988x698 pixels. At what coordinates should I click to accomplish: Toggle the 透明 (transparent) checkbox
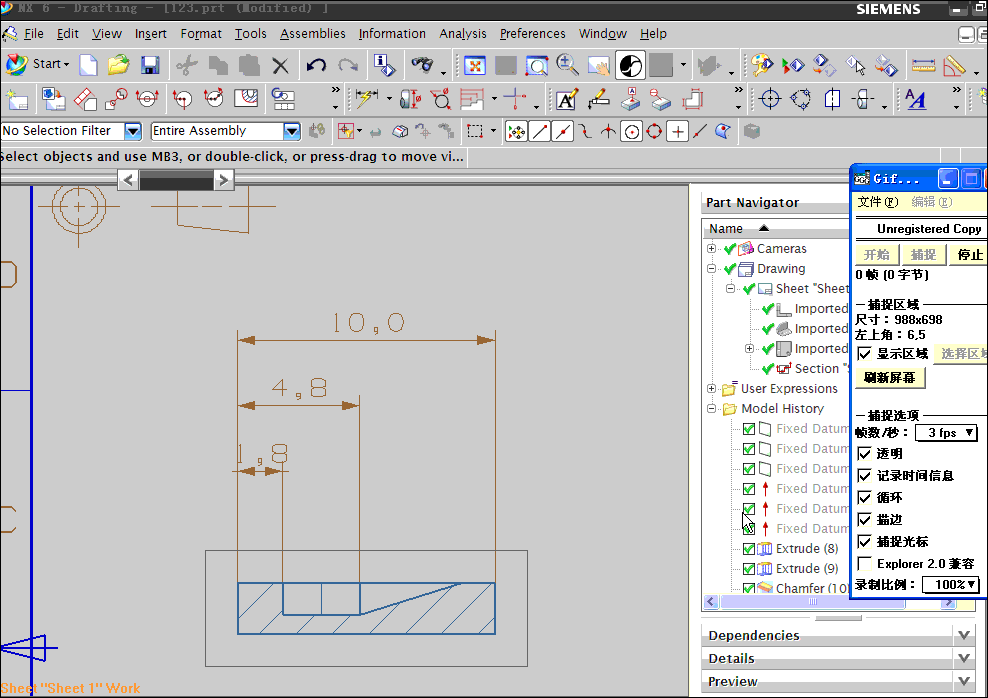(x=865, y=454)
